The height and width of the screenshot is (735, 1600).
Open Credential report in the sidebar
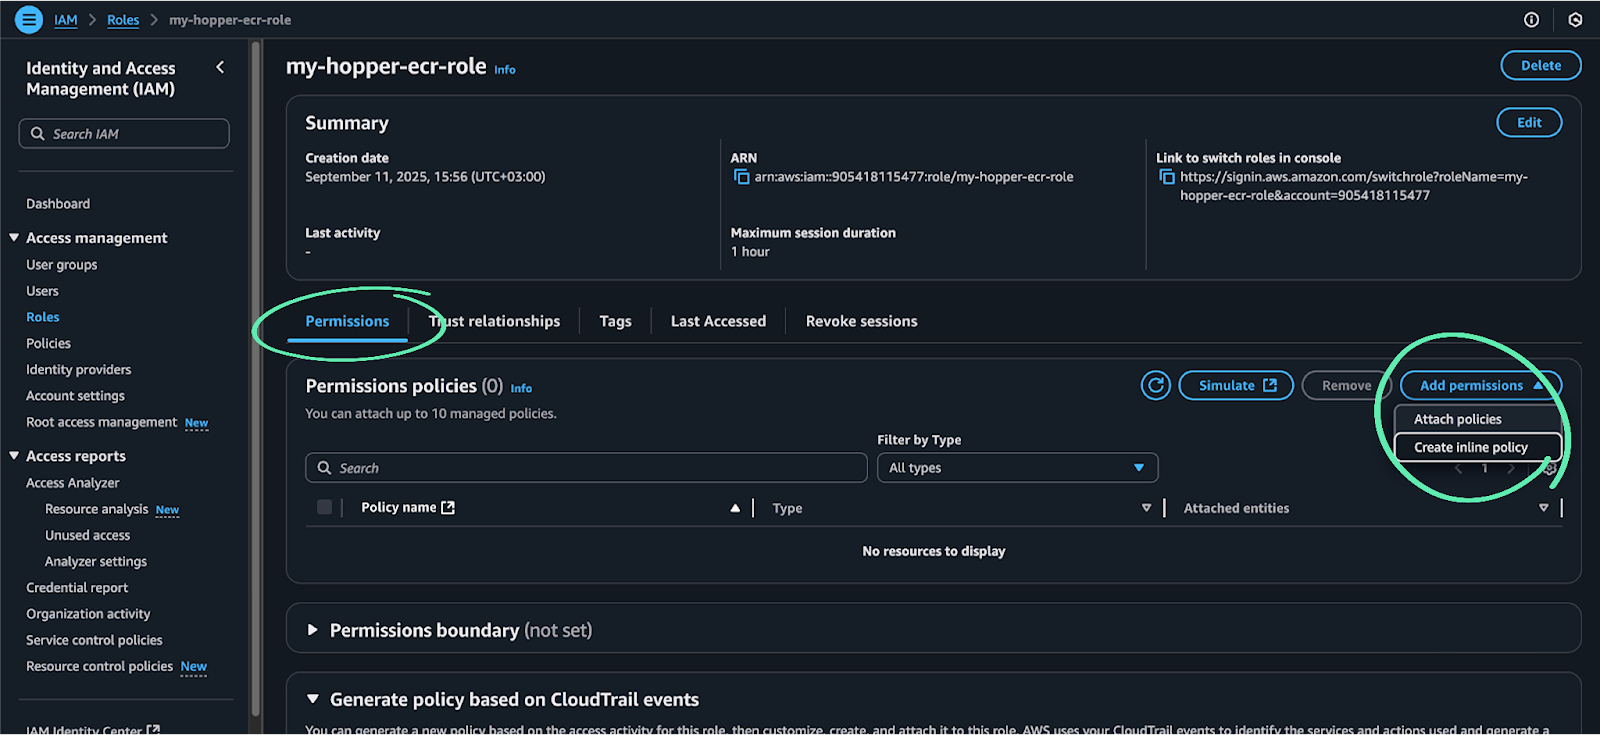point(77,588)
